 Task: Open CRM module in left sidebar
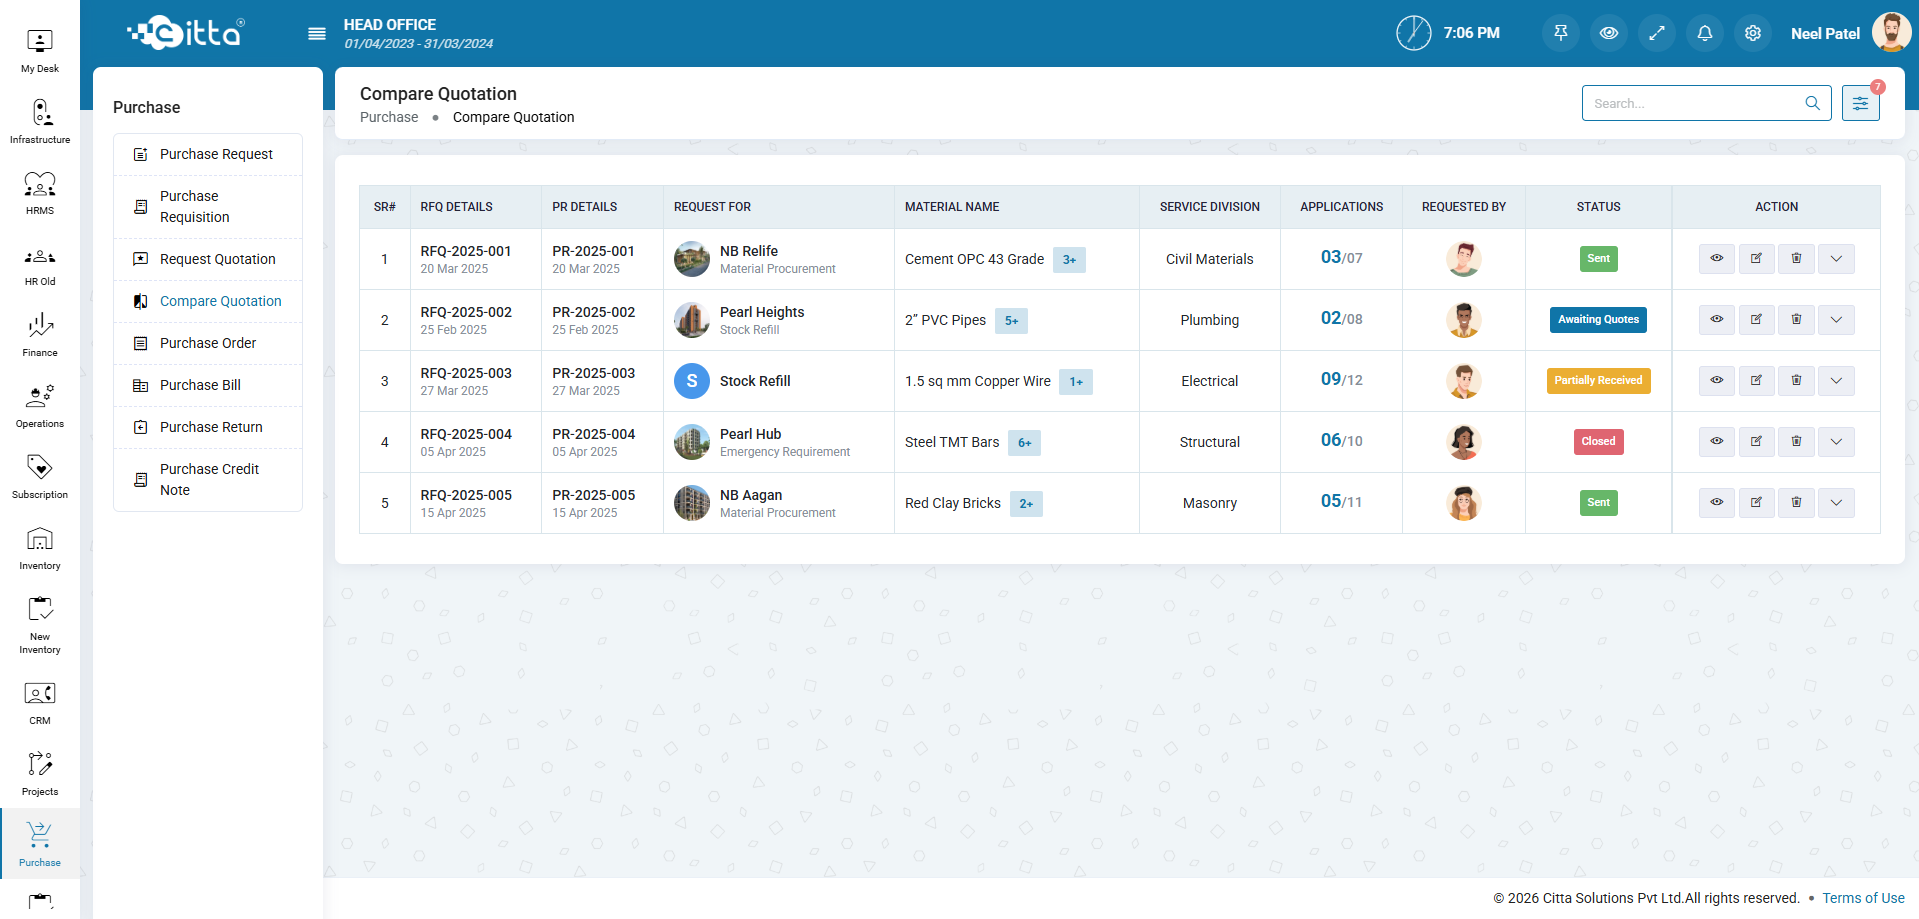(40, 702)
